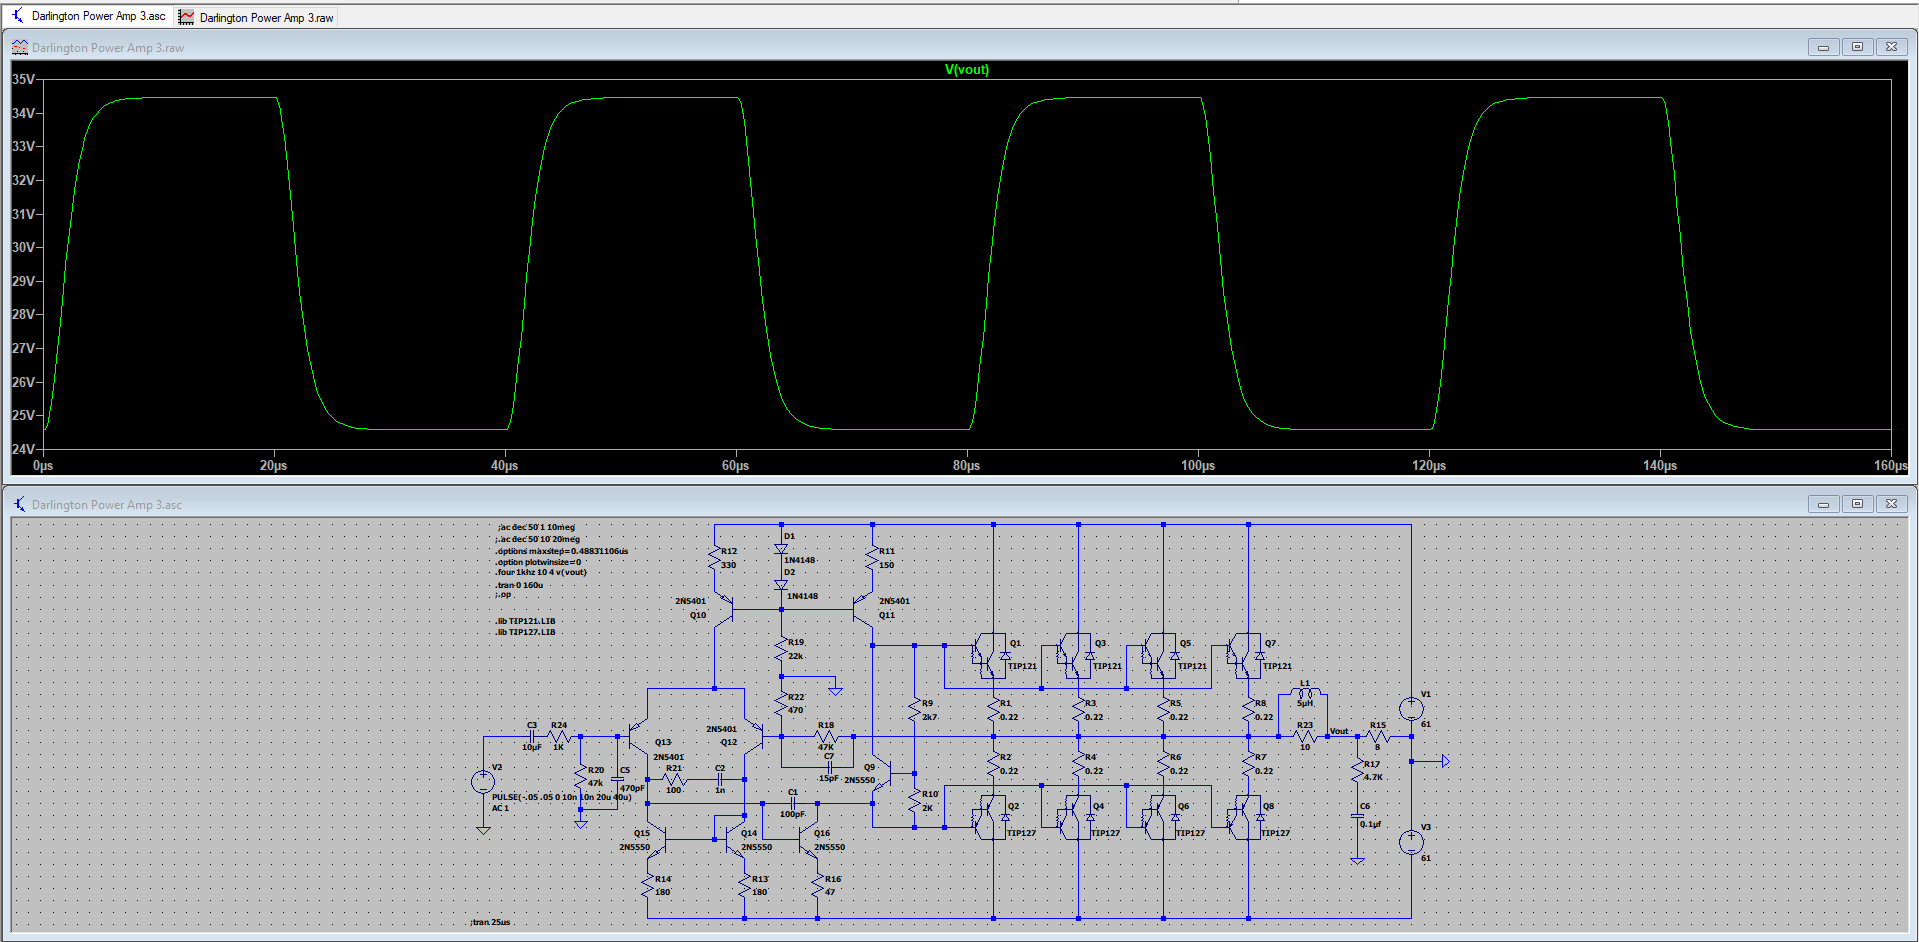Click the V(vout) trace label
The image size is (1919, 942).
[966, 69]
